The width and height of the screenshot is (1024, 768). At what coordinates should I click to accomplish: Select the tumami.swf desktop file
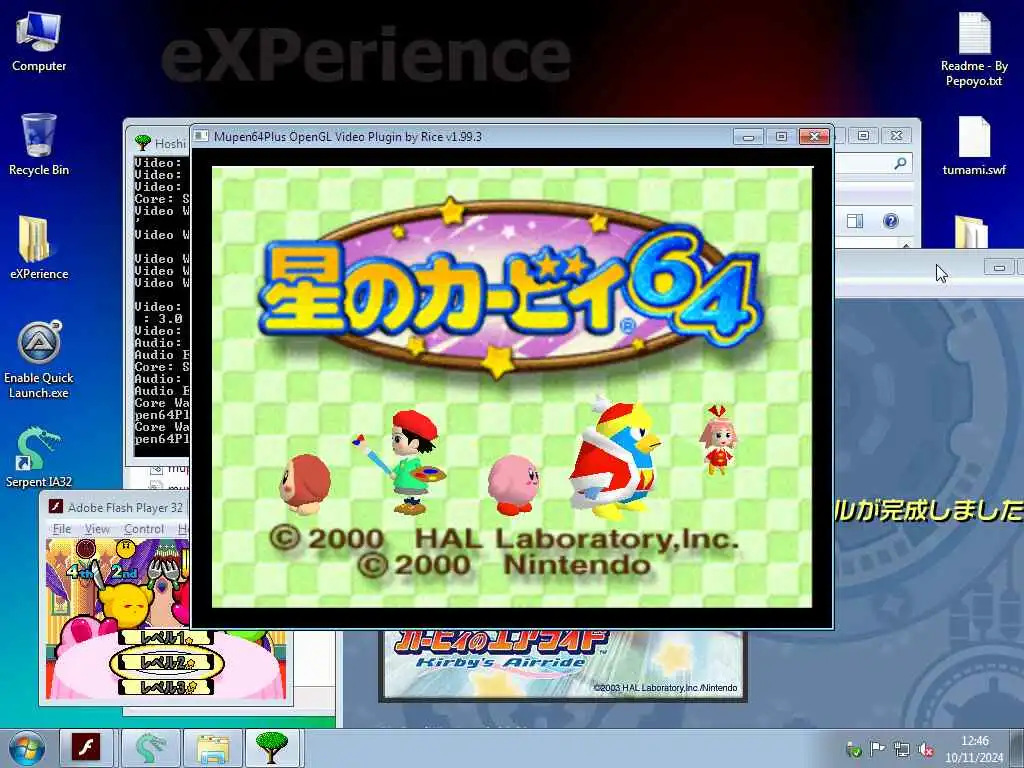click(x=974, y=146)
